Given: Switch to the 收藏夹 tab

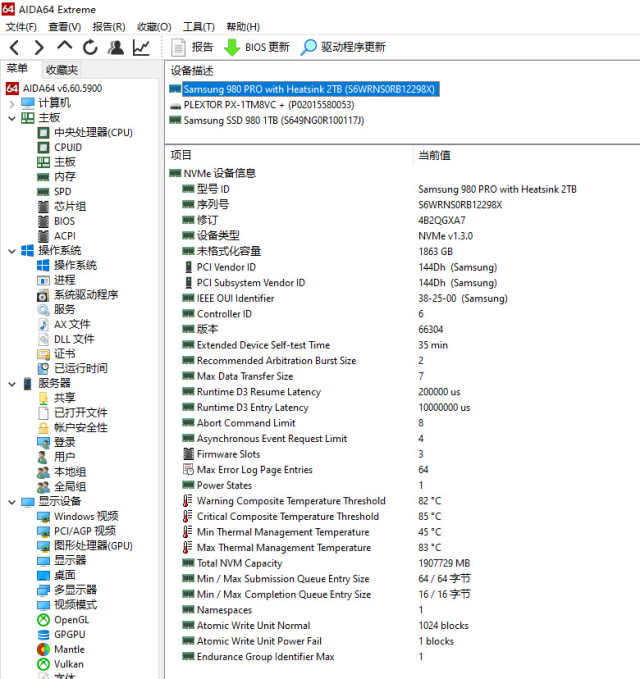Looking at the screenshot, I should [x=62, y=70].
